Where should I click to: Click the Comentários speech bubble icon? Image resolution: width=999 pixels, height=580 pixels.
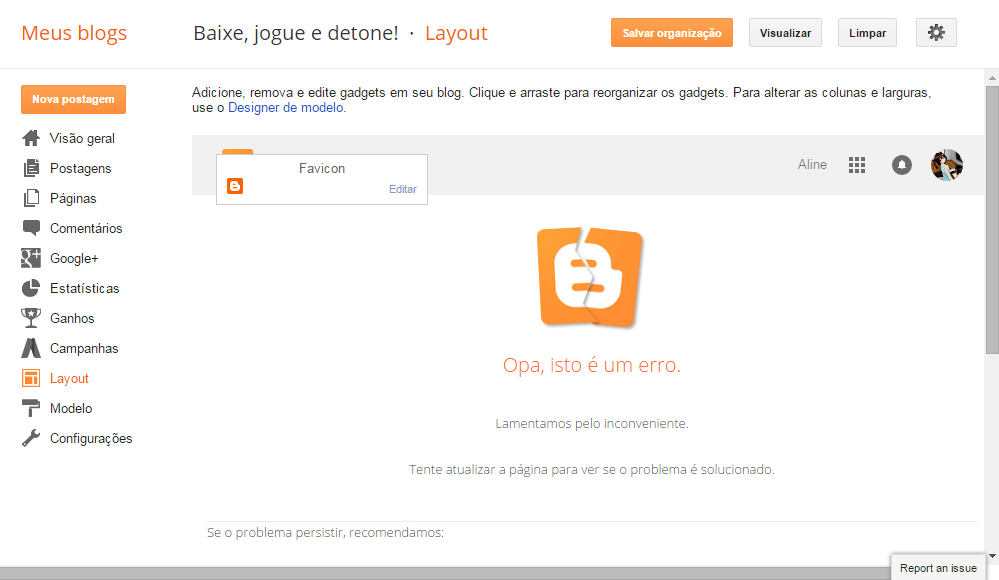coord(31,228)
